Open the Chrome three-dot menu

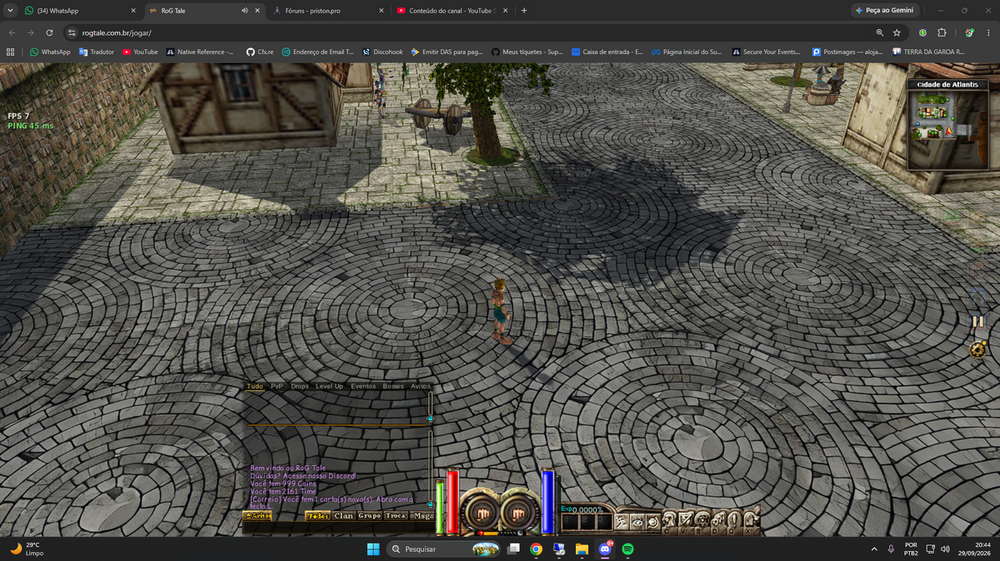coord(989,33)
